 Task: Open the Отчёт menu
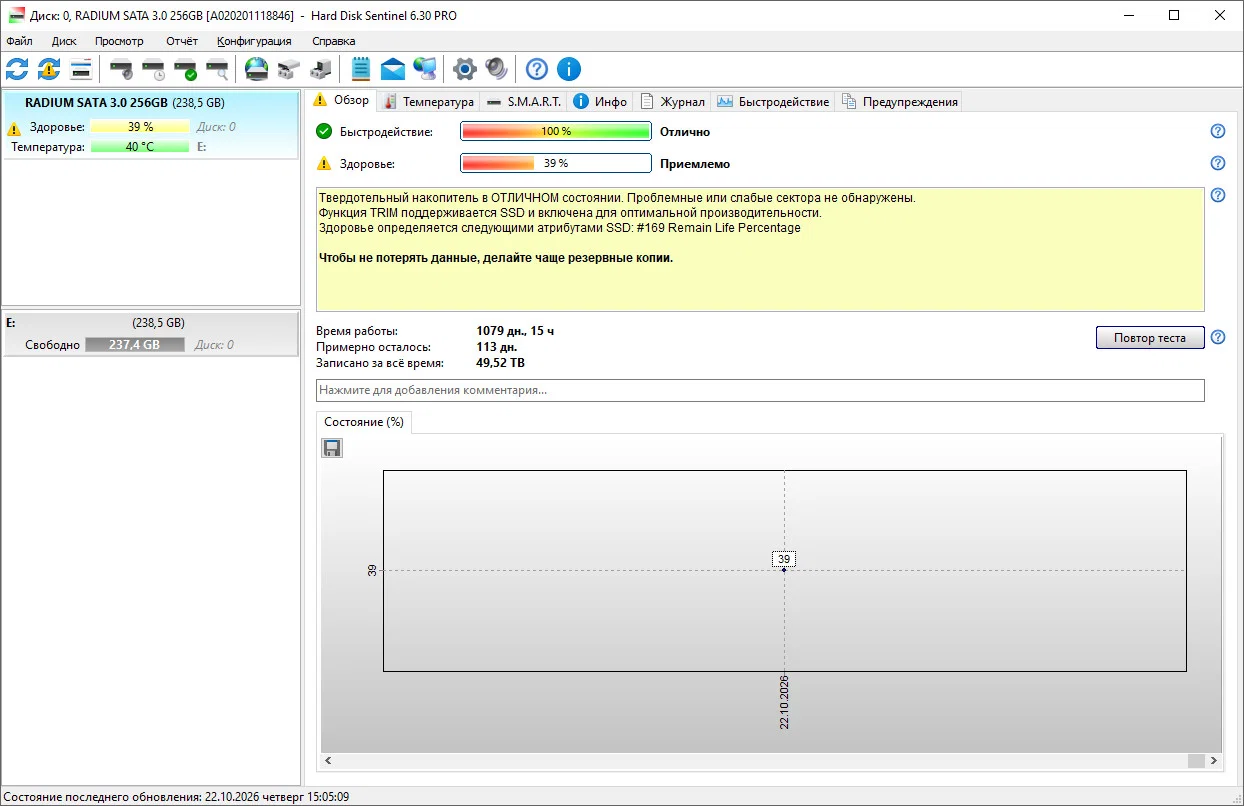[x=181, y=41]
